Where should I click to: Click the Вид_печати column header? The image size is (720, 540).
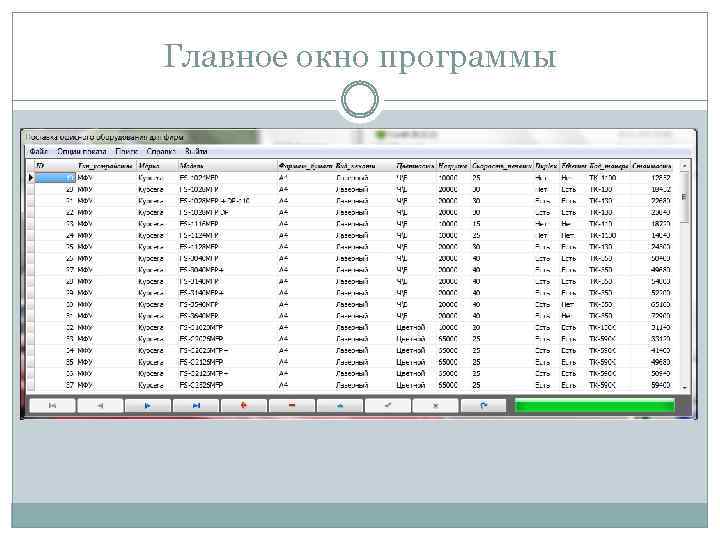(x=364, y=165)
